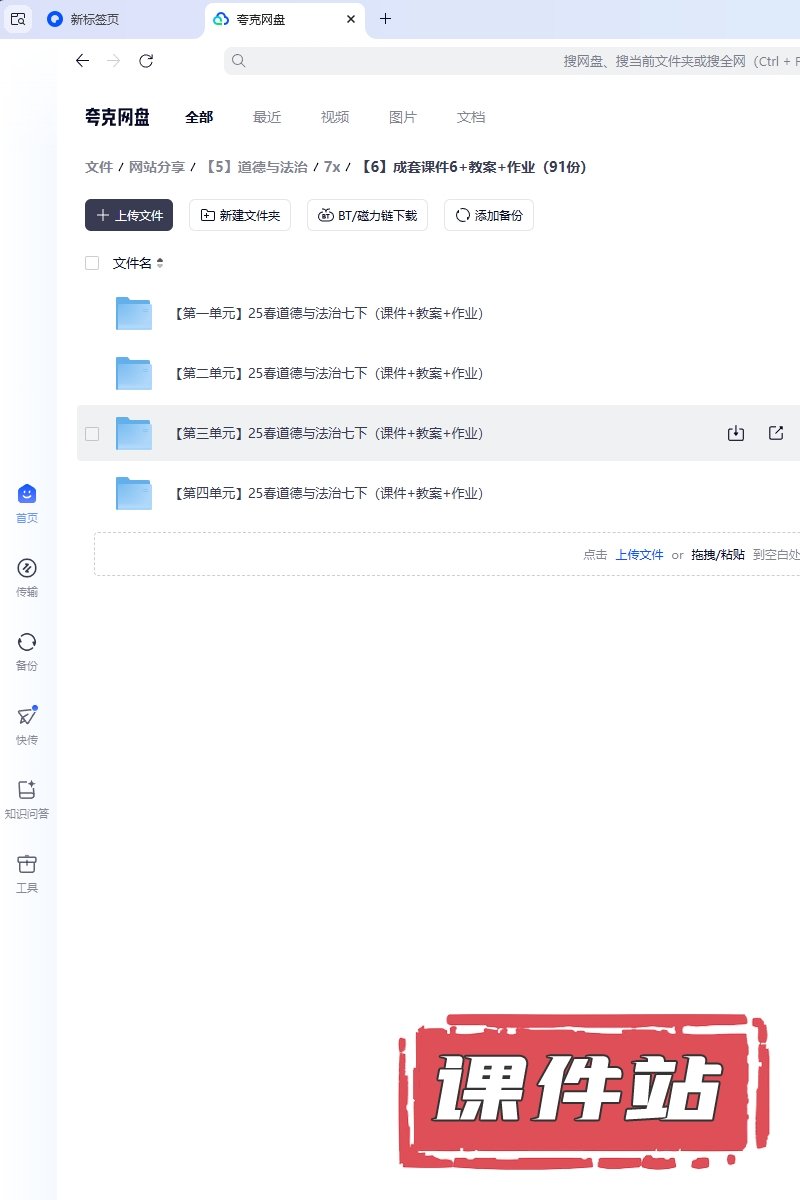This screenshot has height=1200, width=800.
Task: Click download icon on 第三单元 folder row
Action: [x=736, y=433]
